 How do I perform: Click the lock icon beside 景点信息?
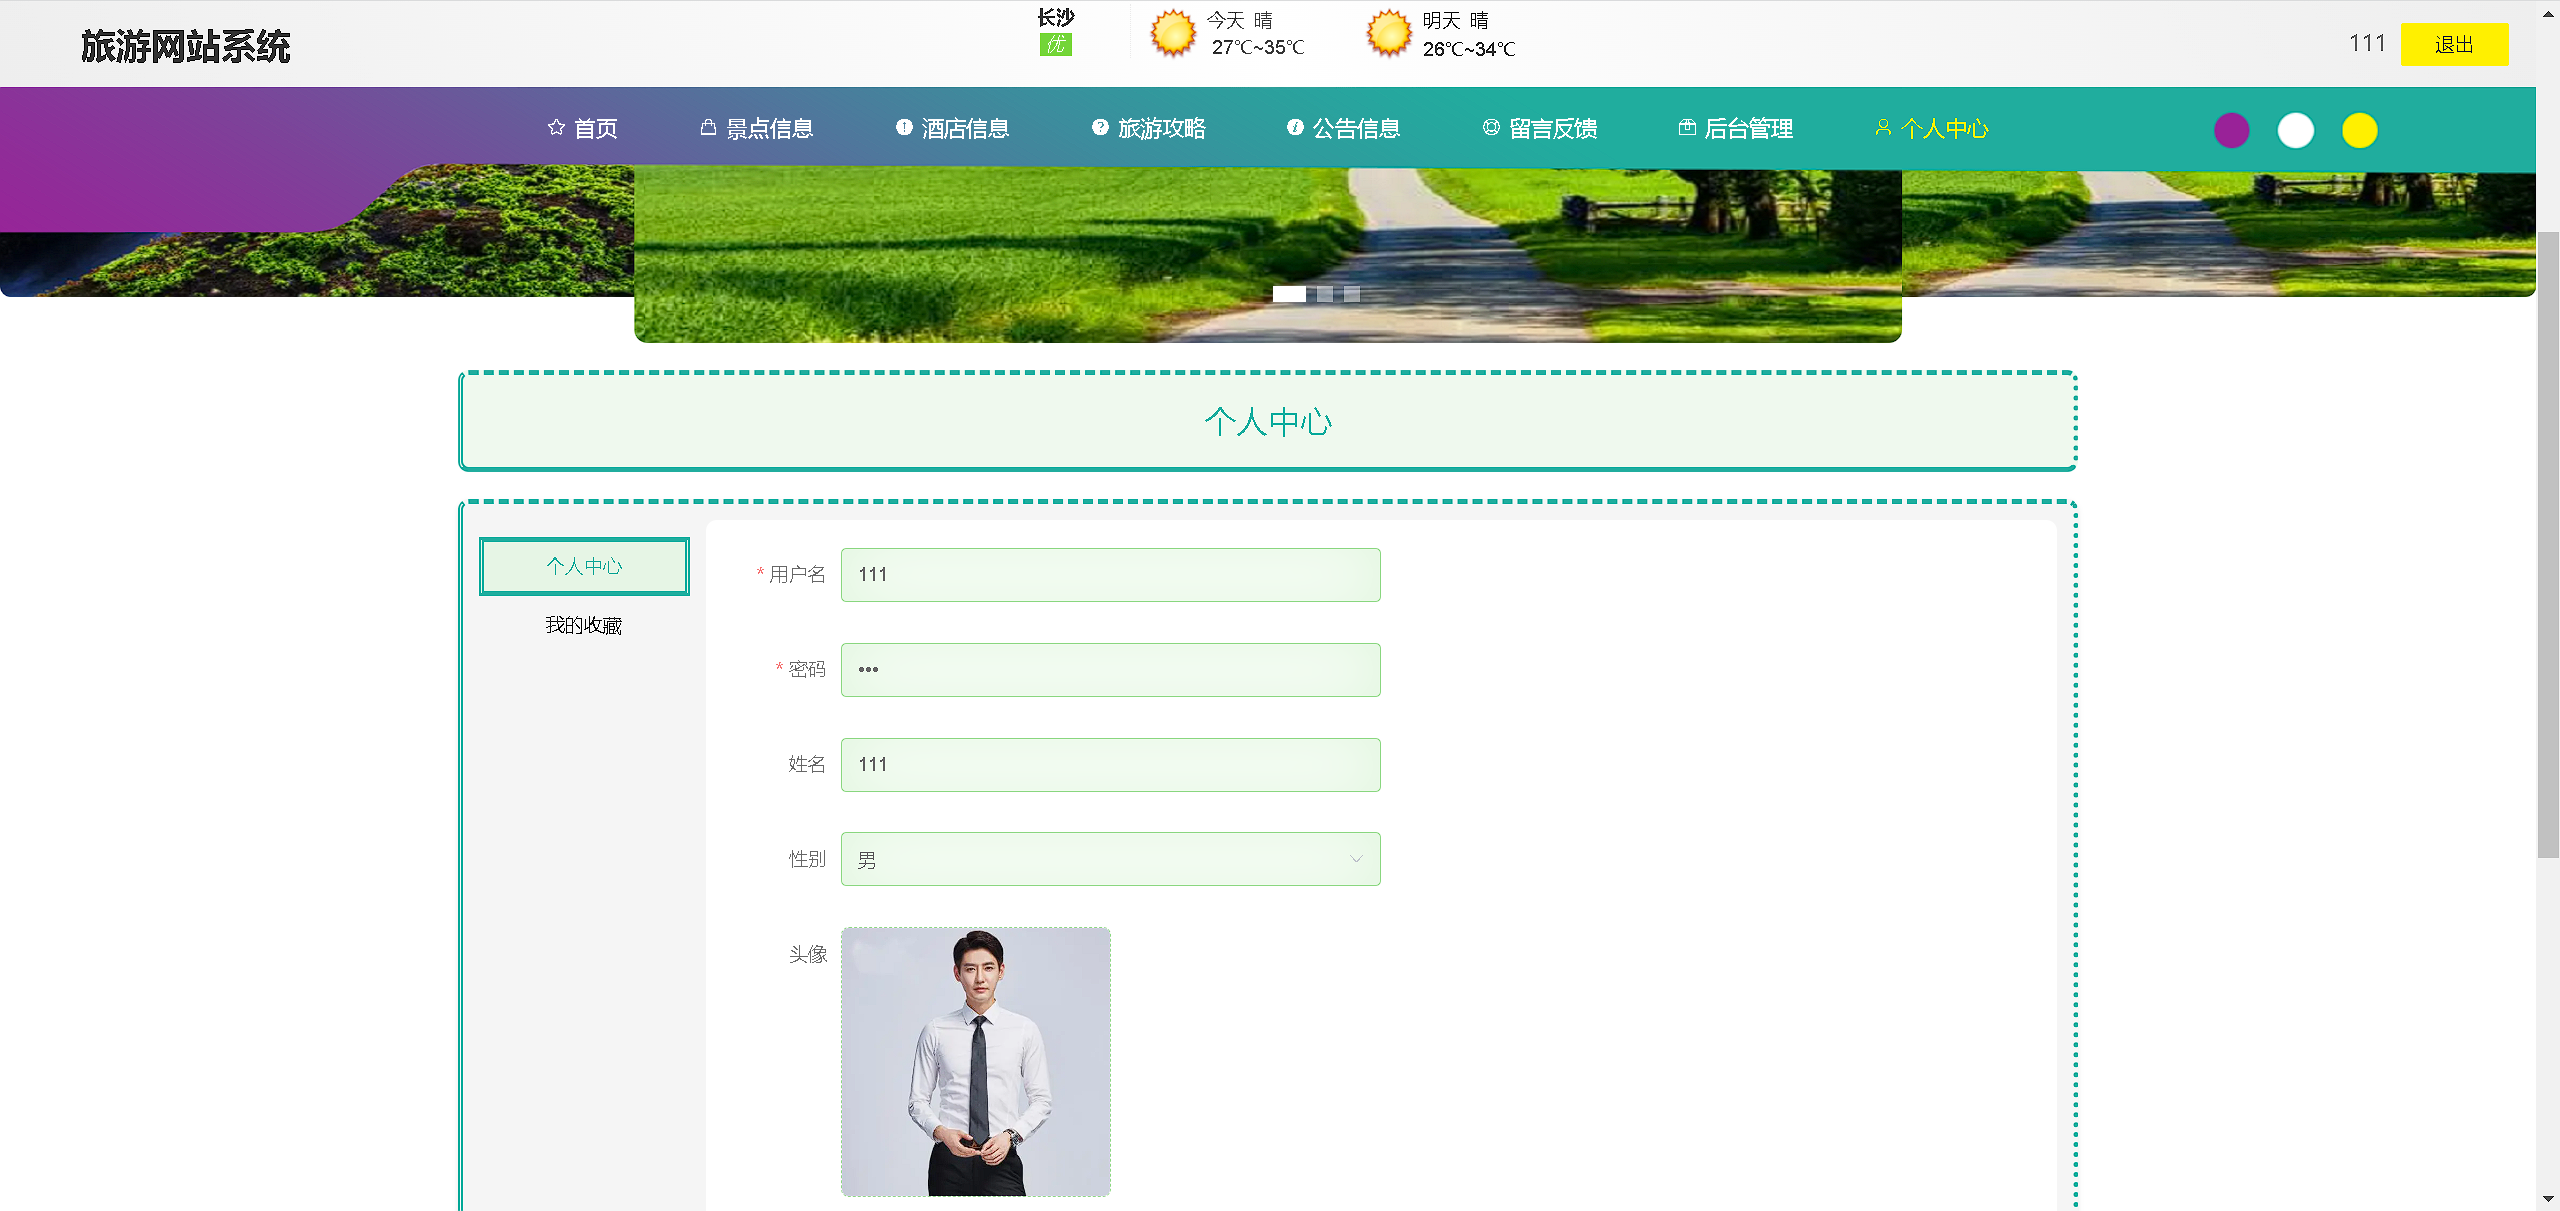[708, 127]
